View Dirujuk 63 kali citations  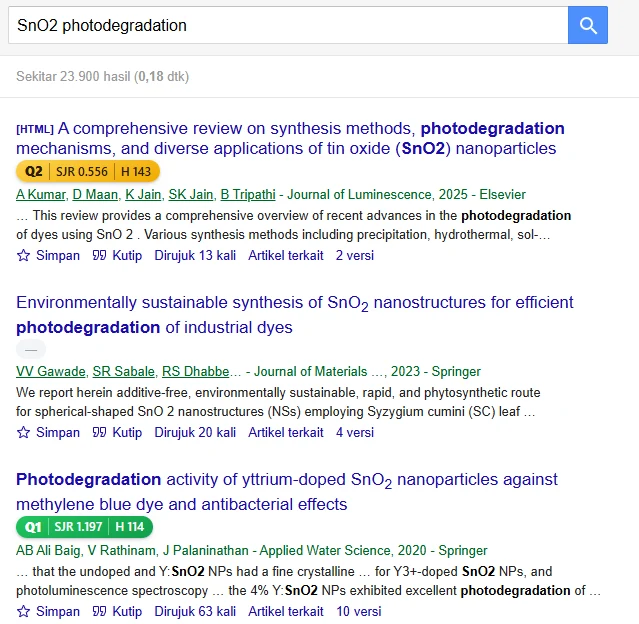coord(195,611)
